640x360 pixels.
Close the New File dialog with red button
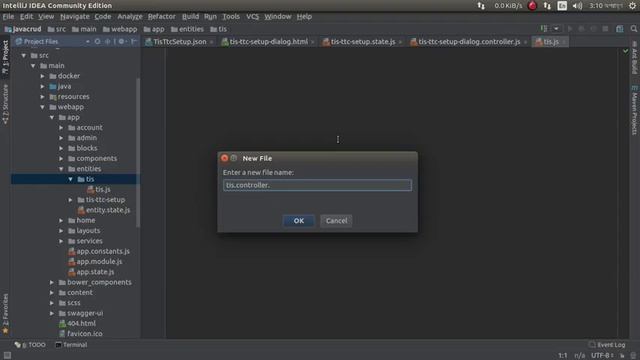point(224,158)
